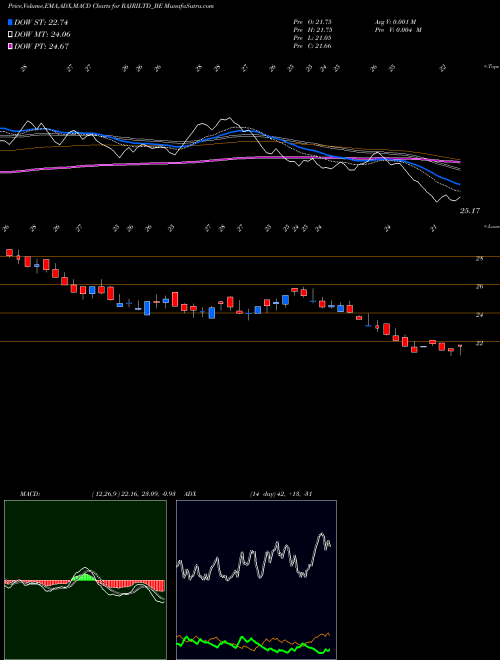500x660 pixels.
Task: Click the ADX (14 day) values text
Action: [281, 494]
